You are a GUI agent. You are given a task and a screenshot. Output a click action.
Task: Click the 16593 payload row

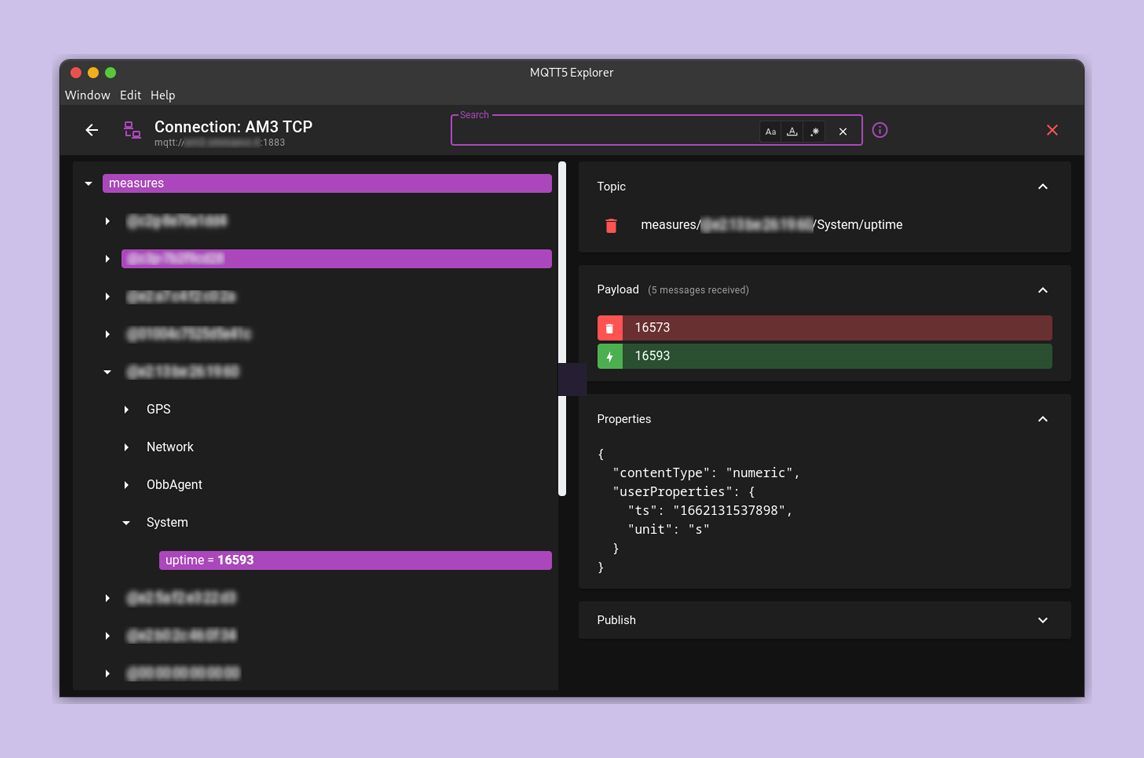pos(824,356)
